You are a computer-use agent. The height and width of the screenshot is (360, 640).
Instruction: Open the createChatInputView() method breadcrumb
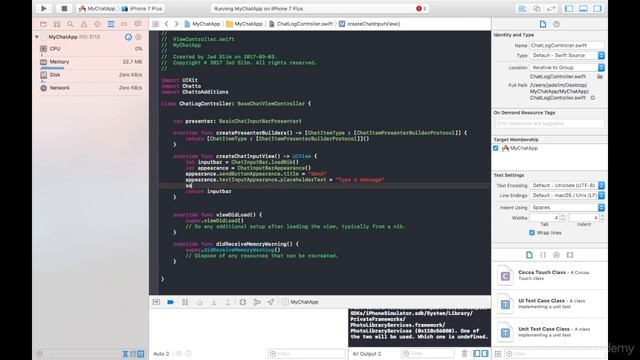tap(369, 24)
